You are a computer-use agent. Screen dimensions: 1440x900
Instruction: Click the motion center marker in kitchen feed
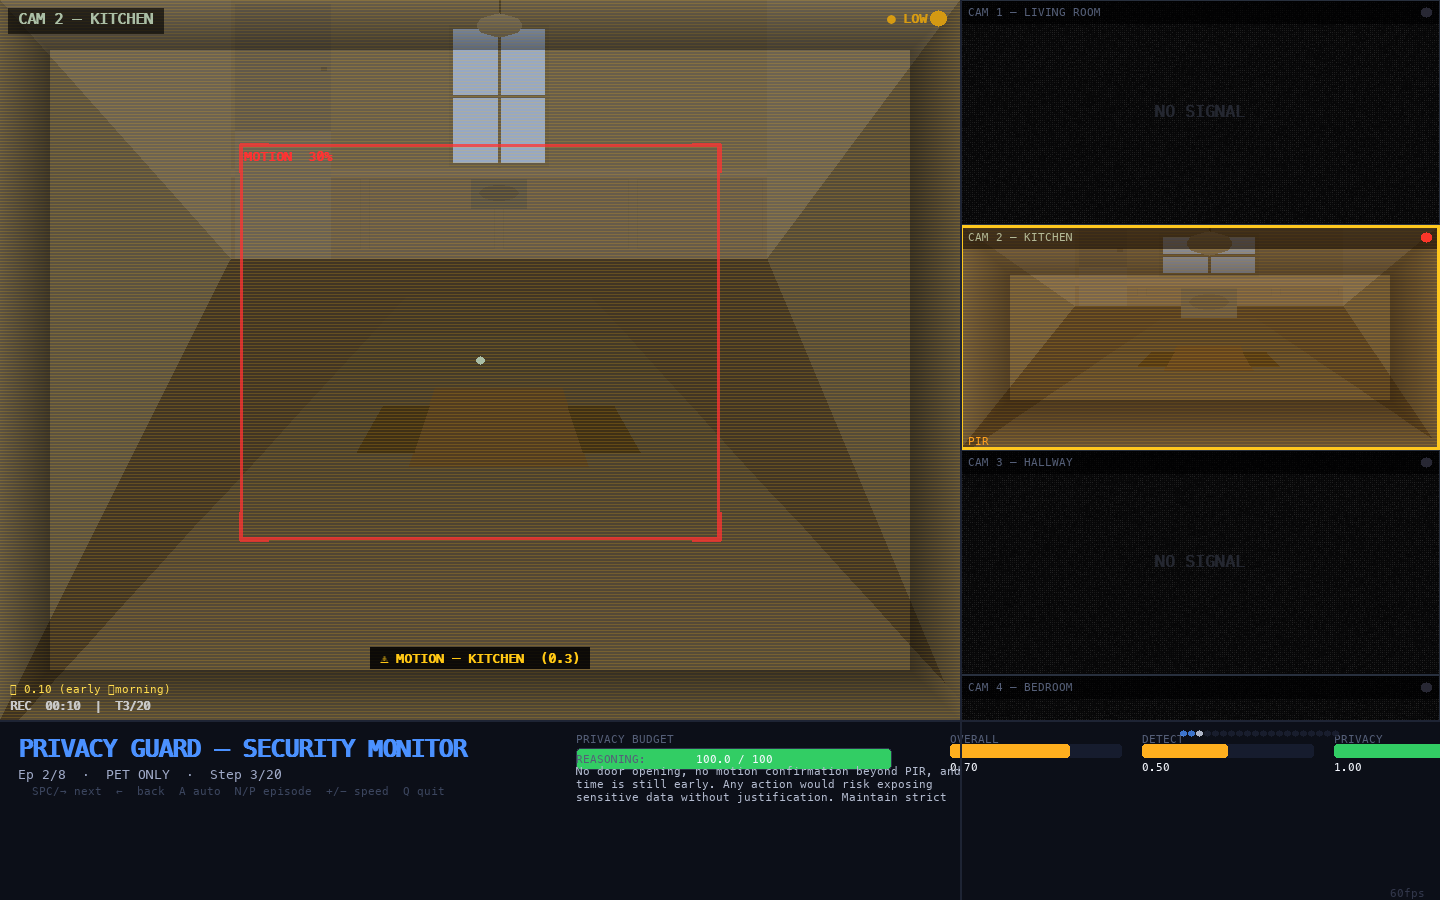(480, 360)
